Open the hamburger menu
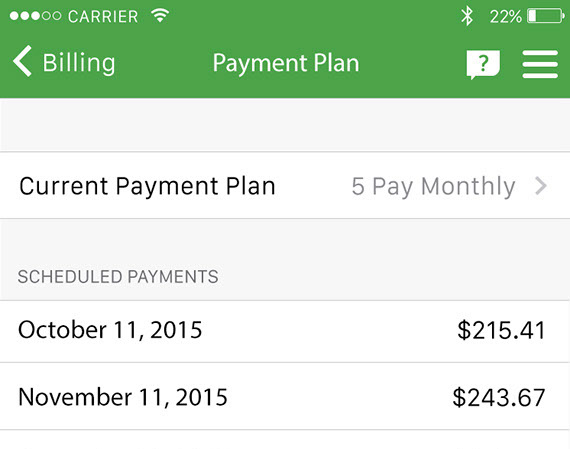 coord(540,64)
